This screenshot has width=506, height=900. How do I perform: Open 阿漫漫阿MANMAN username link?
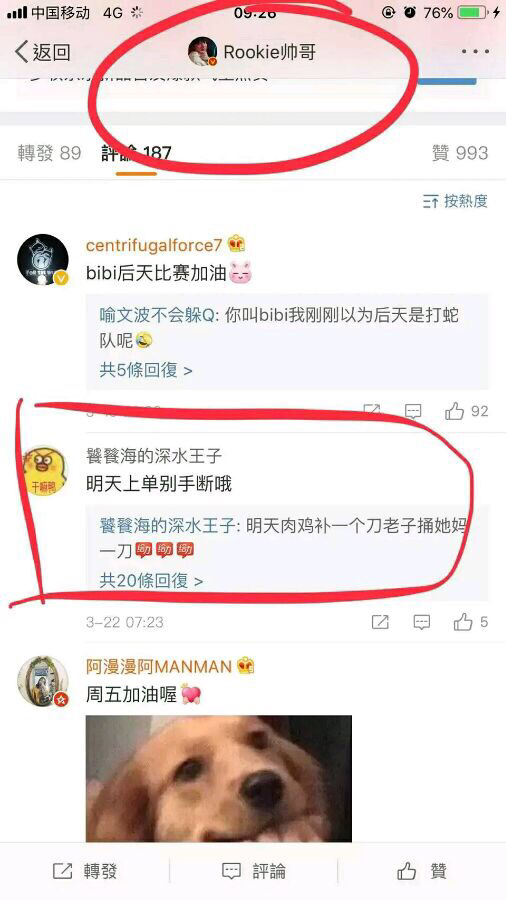(x=158, y=666)
